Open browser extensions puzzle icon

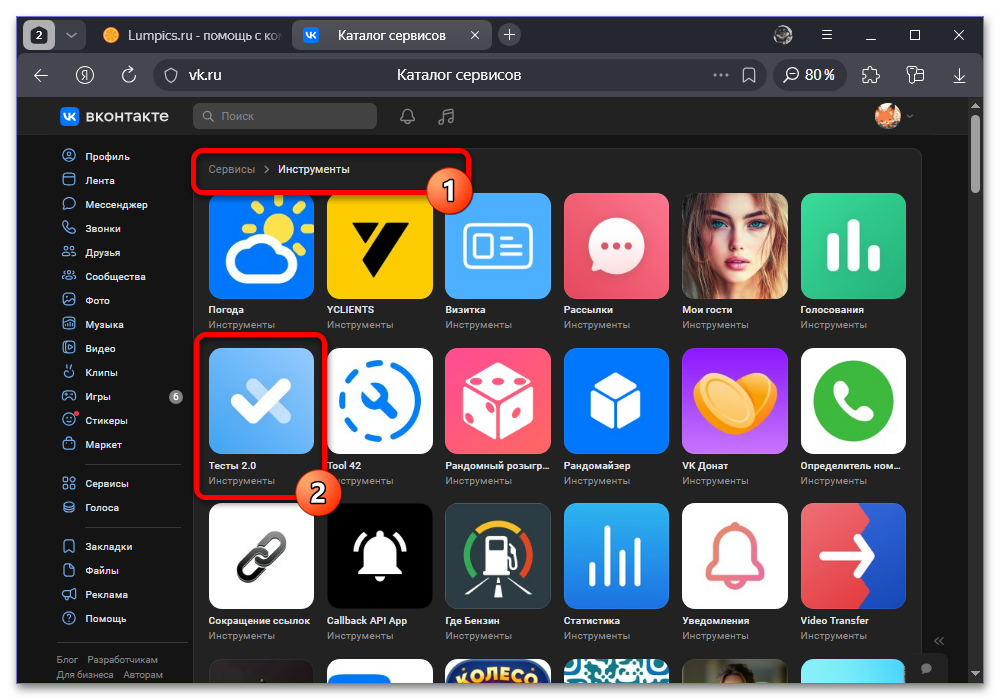tap(871, 75)
